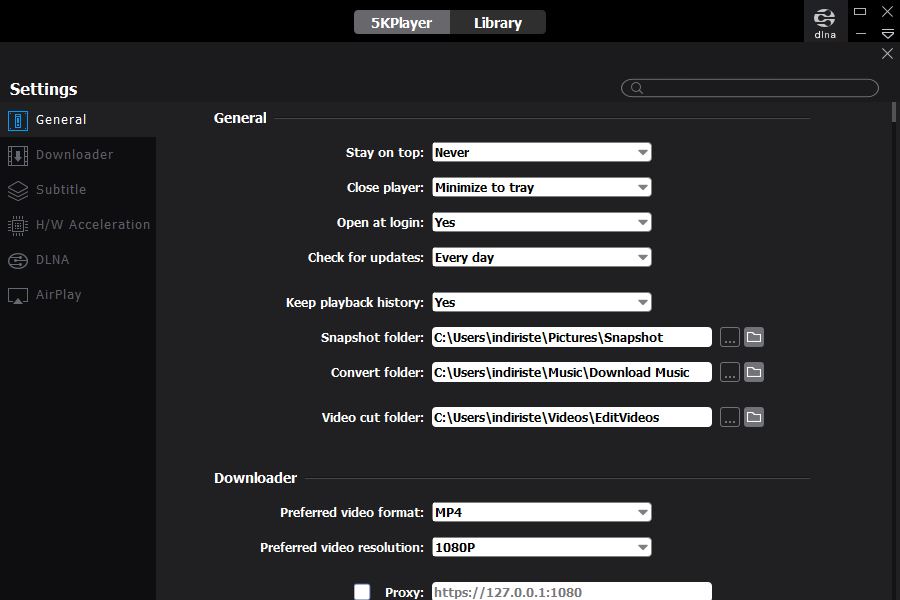The height and width of the screenshot is (600, 900).
Task: Select Subtitle settings category
Action: [78, 190]
